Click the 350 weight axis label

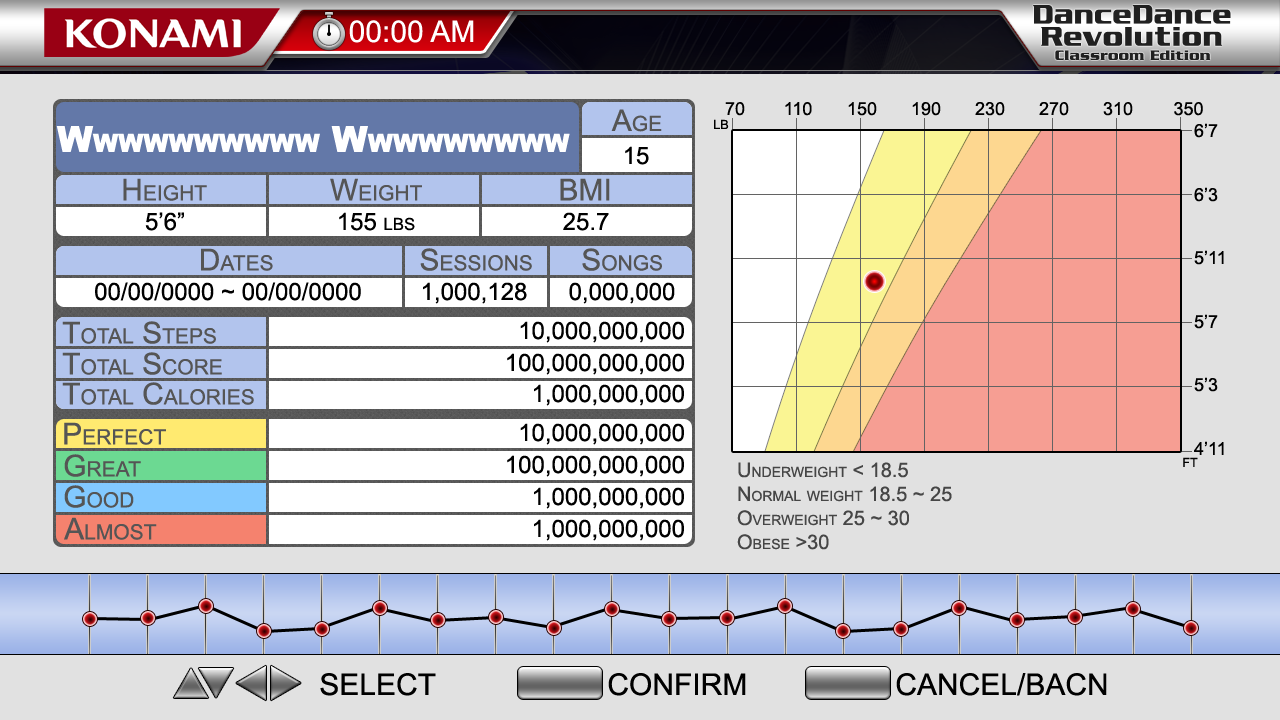[1188, 109]
